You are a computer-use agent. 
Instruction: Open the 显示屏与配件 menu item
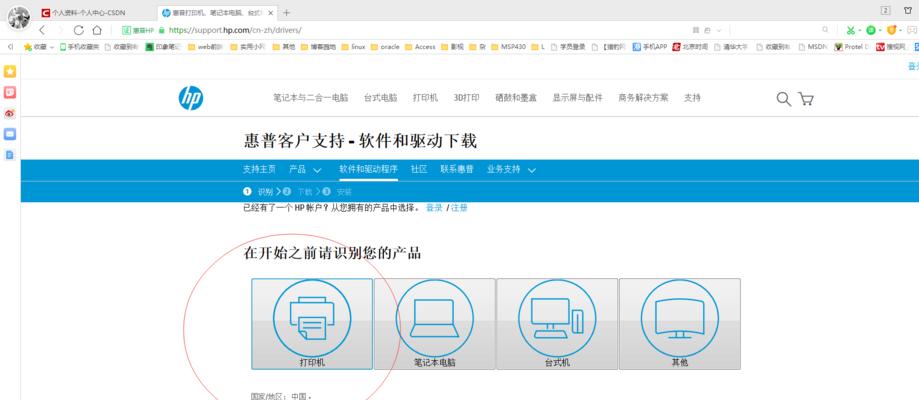point(577,98)
